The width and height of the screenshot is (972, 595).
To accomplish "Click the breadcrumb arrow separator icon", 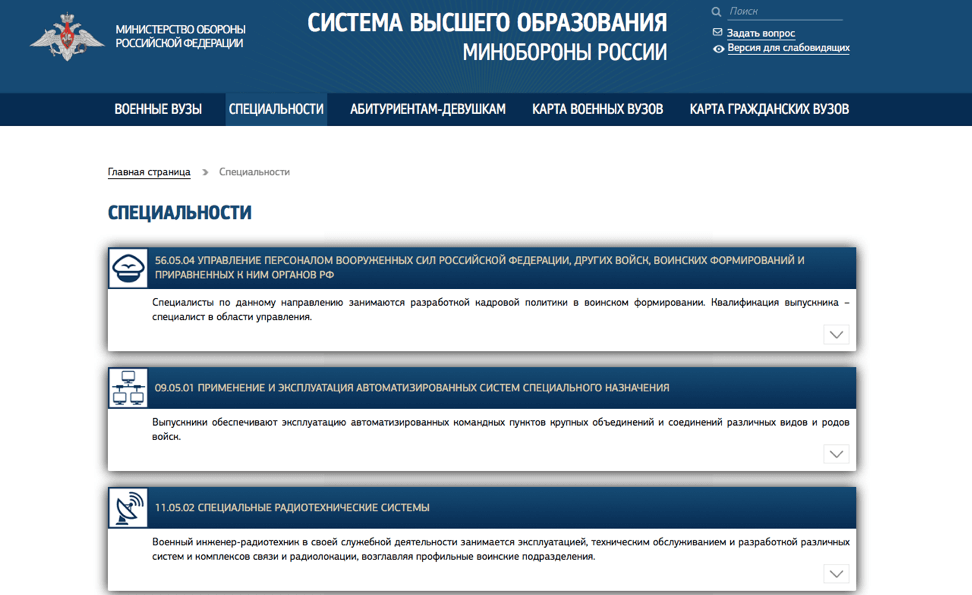I will pyautogui.click(x=205, y=172).
